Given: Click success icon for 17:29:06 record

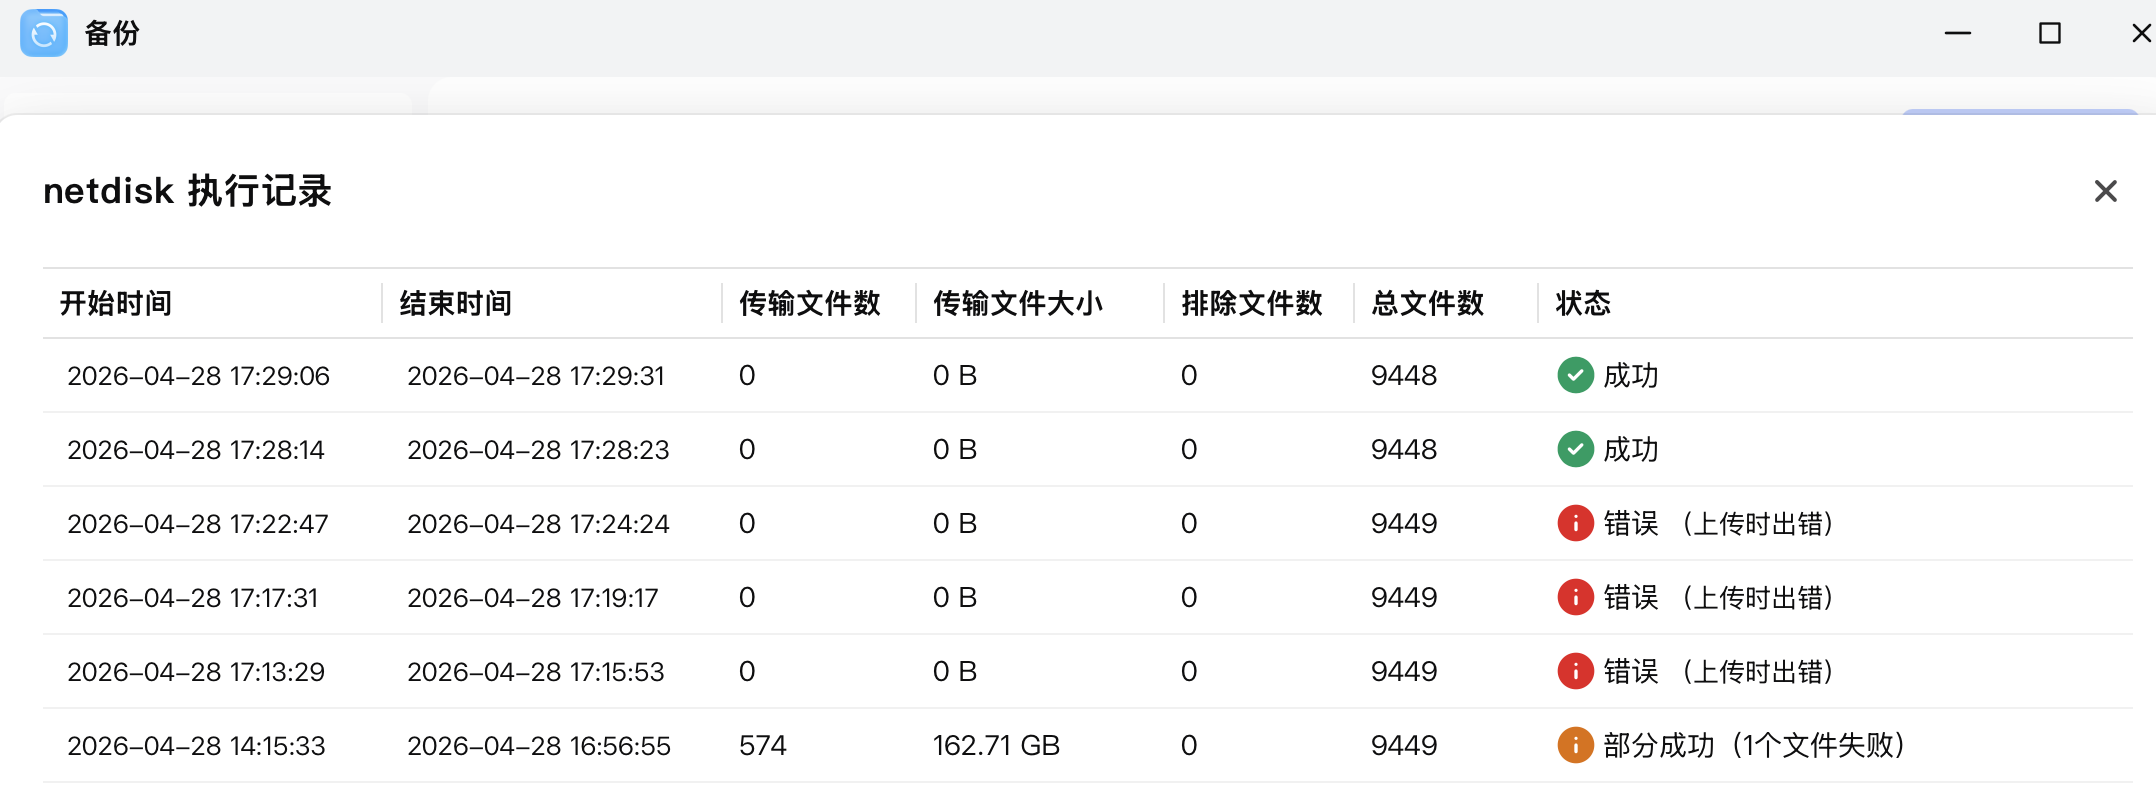Looking at the screenshot, I should point(1575,375).
